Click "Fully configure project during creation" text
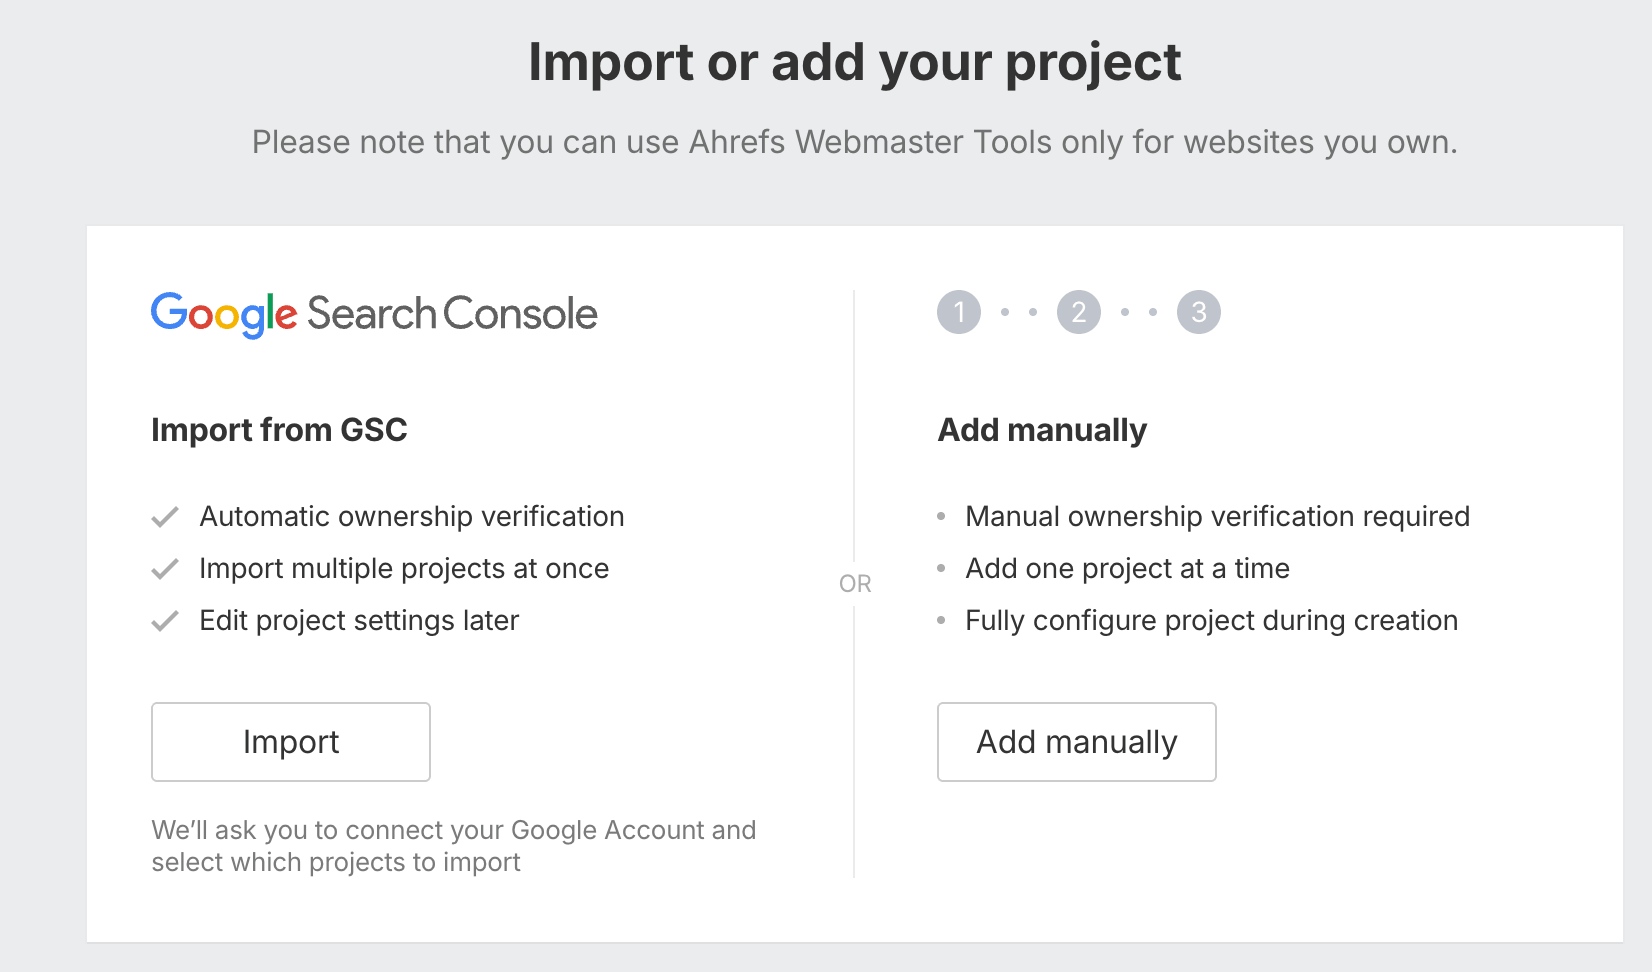1652x972 pixels. click(1211, 621)
